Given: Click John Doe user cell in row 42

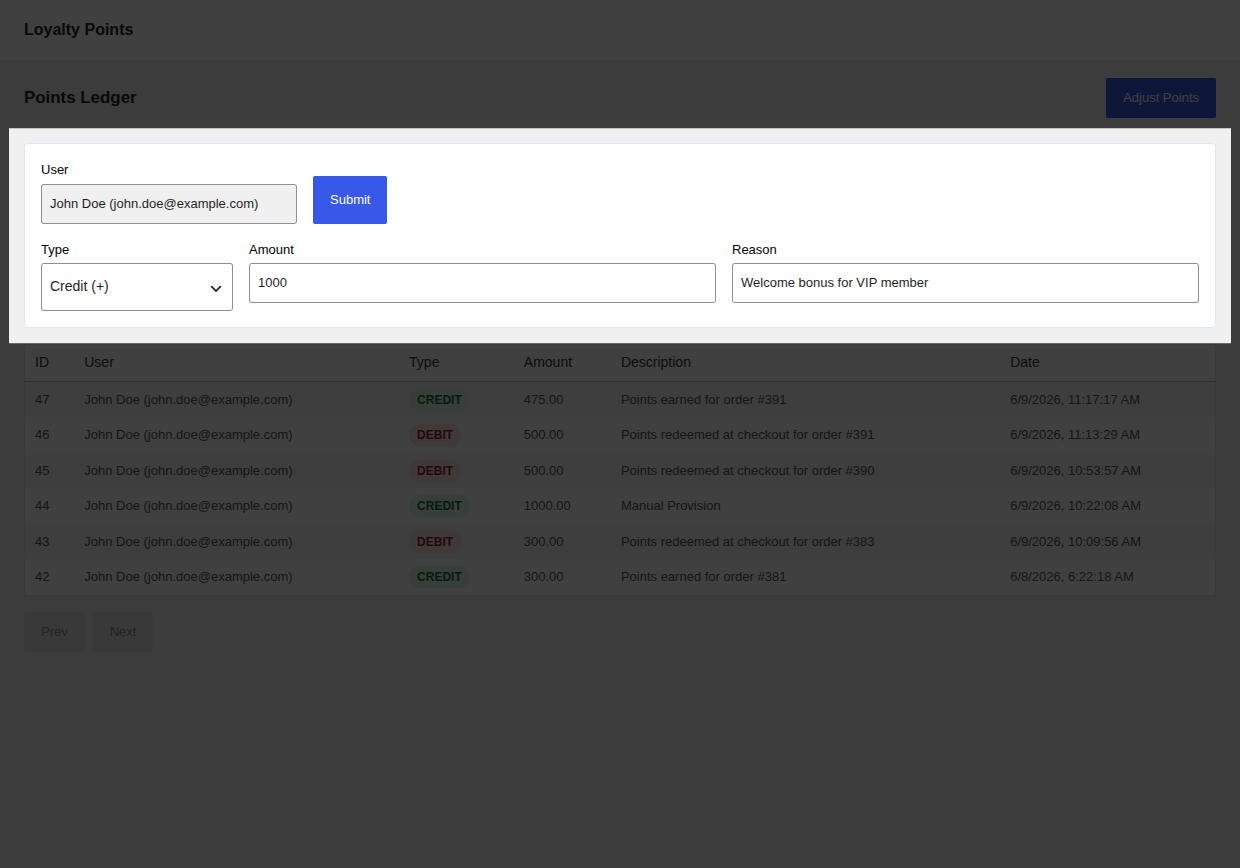Looking at the screenshot, I should pos(188,577).
